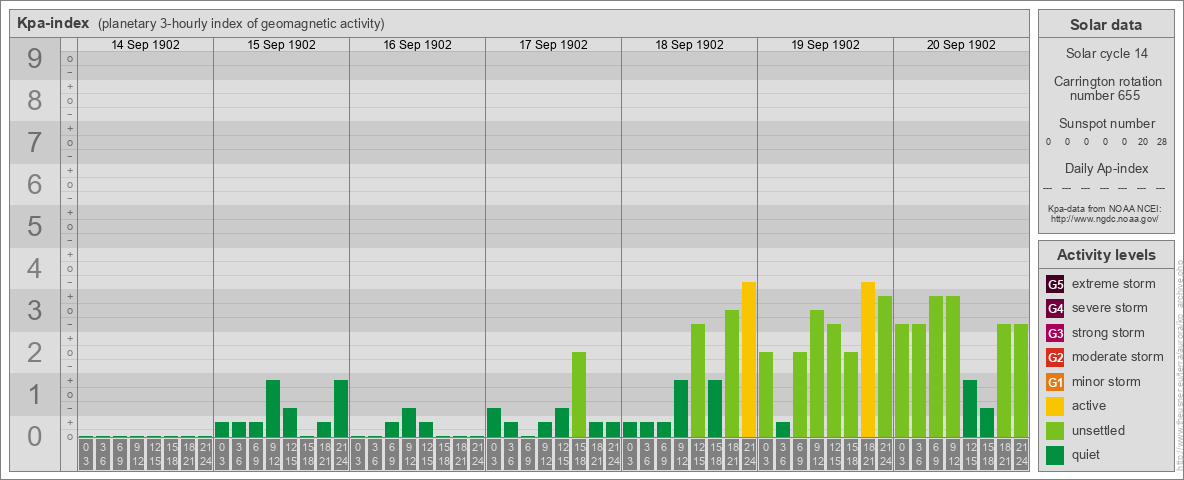Click the Kpa-index chart title
The width and height of the screenshot is (1184, 480).
pos(54,23)
